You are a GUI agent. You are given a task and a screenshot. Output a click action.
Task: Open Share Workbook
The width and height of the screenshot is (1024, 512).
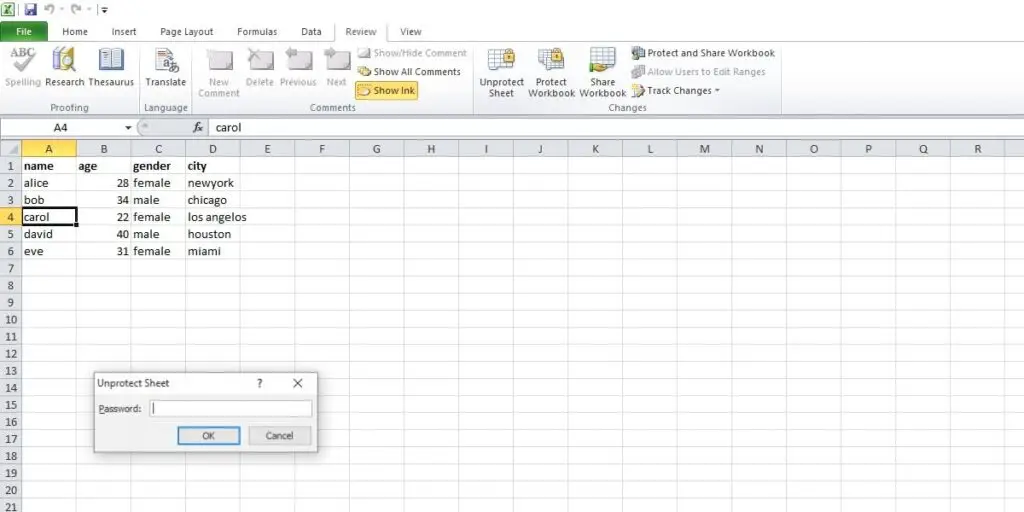(x=602, y=73)
